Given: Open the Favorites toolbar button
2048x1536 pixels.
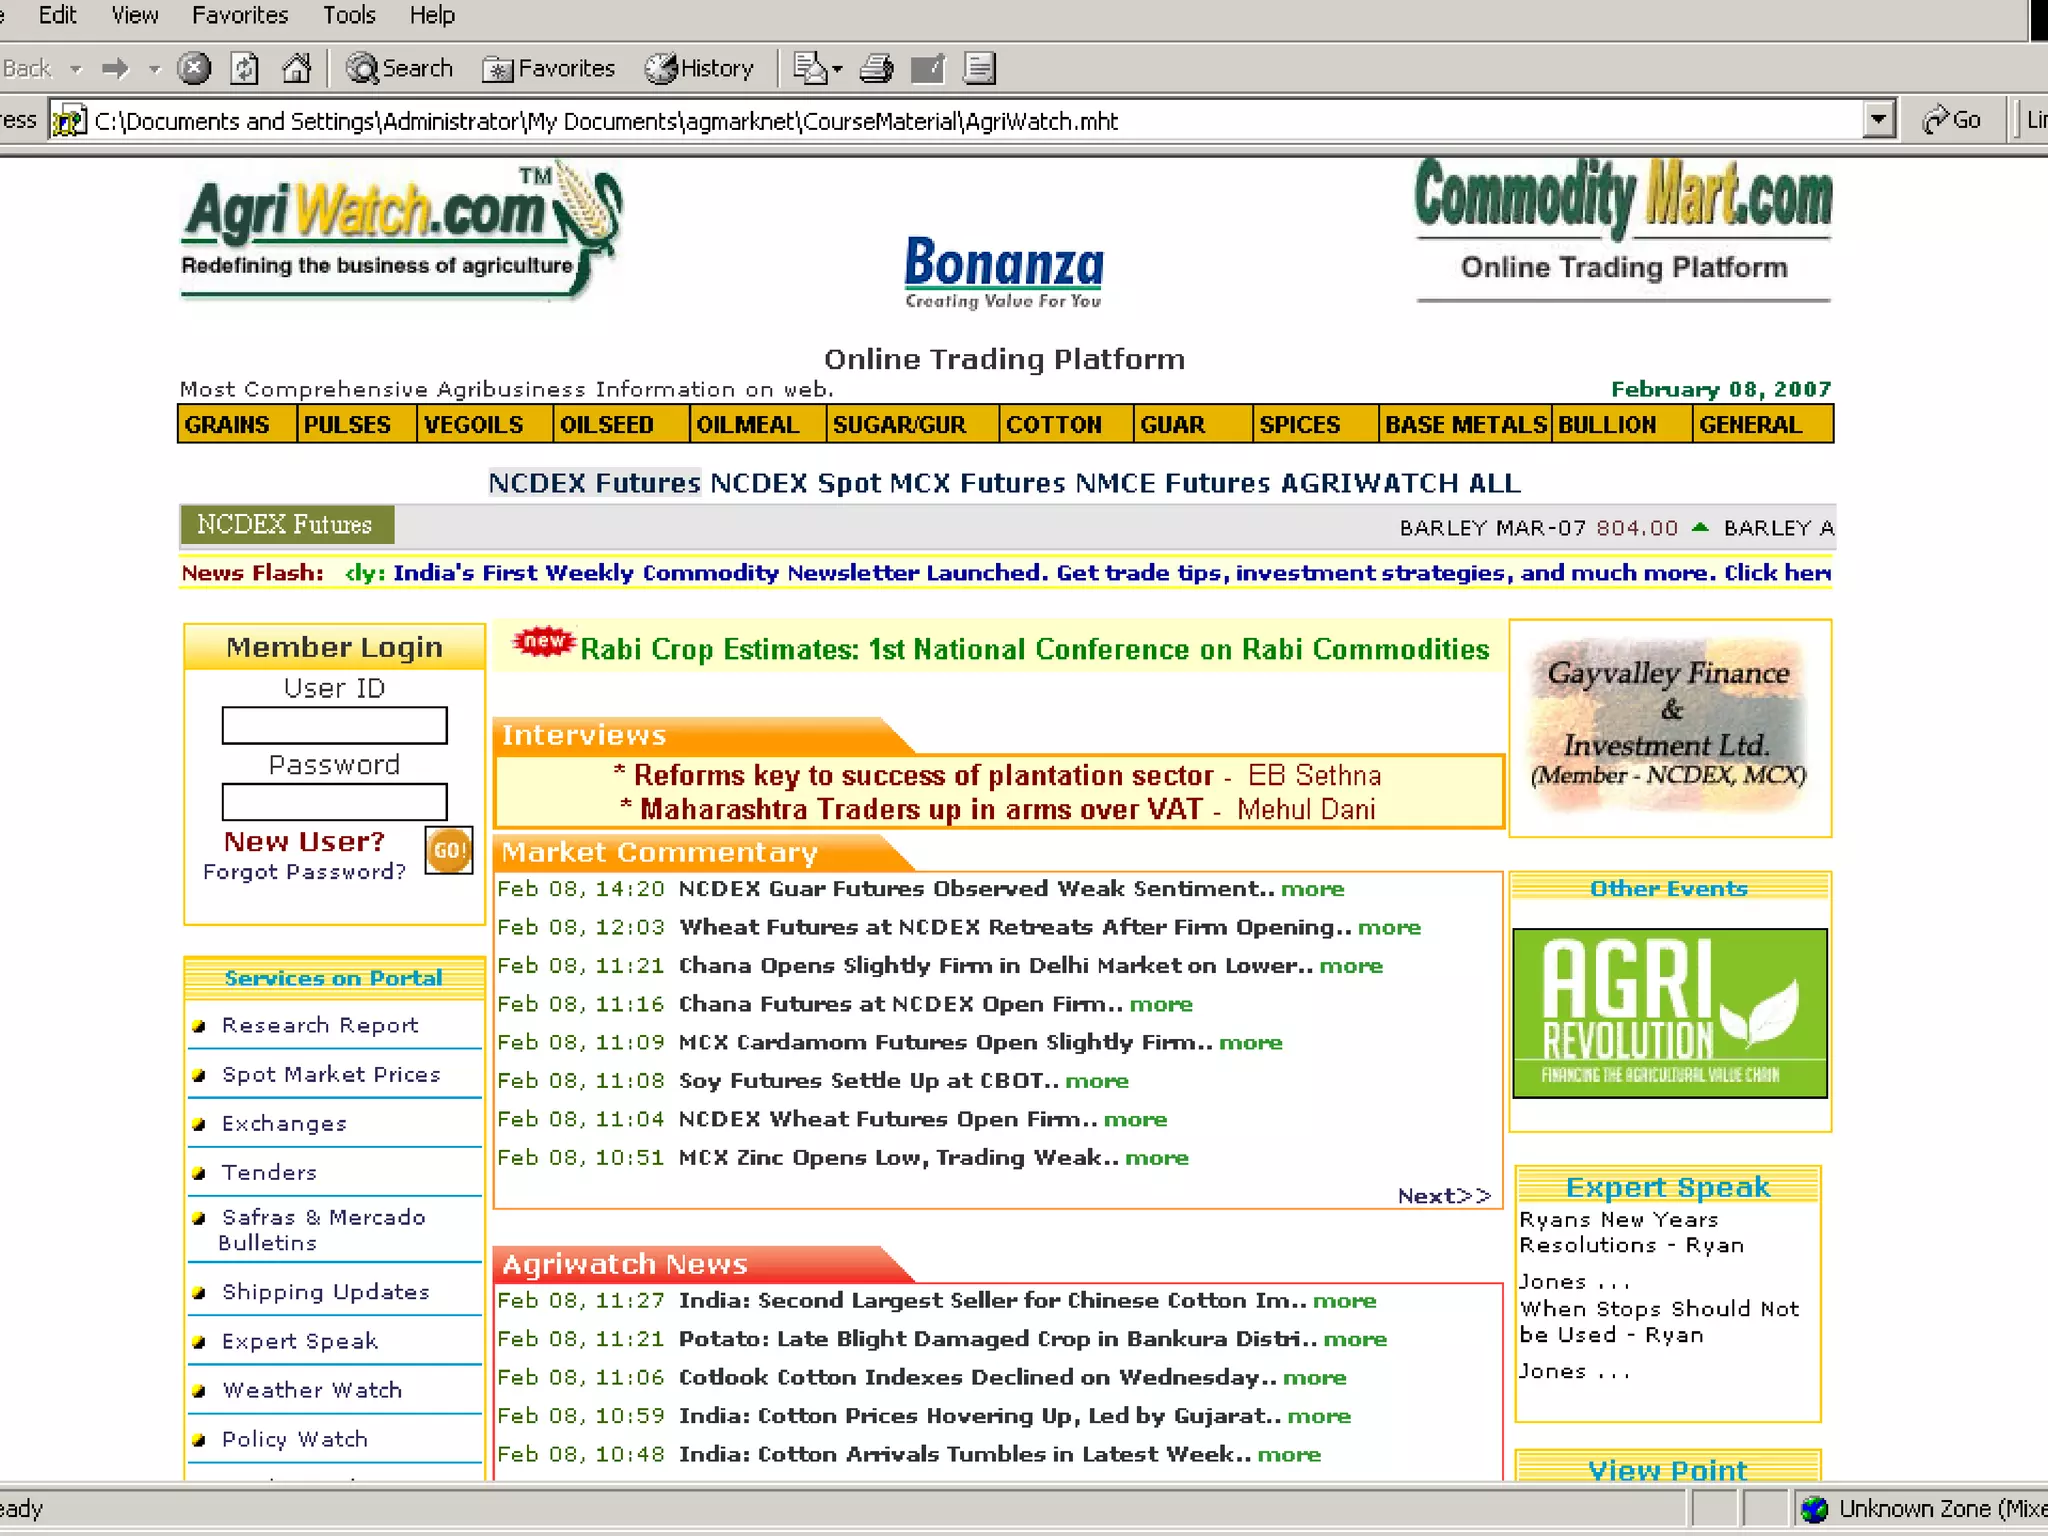Looking at the screenshot, I should click(x=549, y=68).
